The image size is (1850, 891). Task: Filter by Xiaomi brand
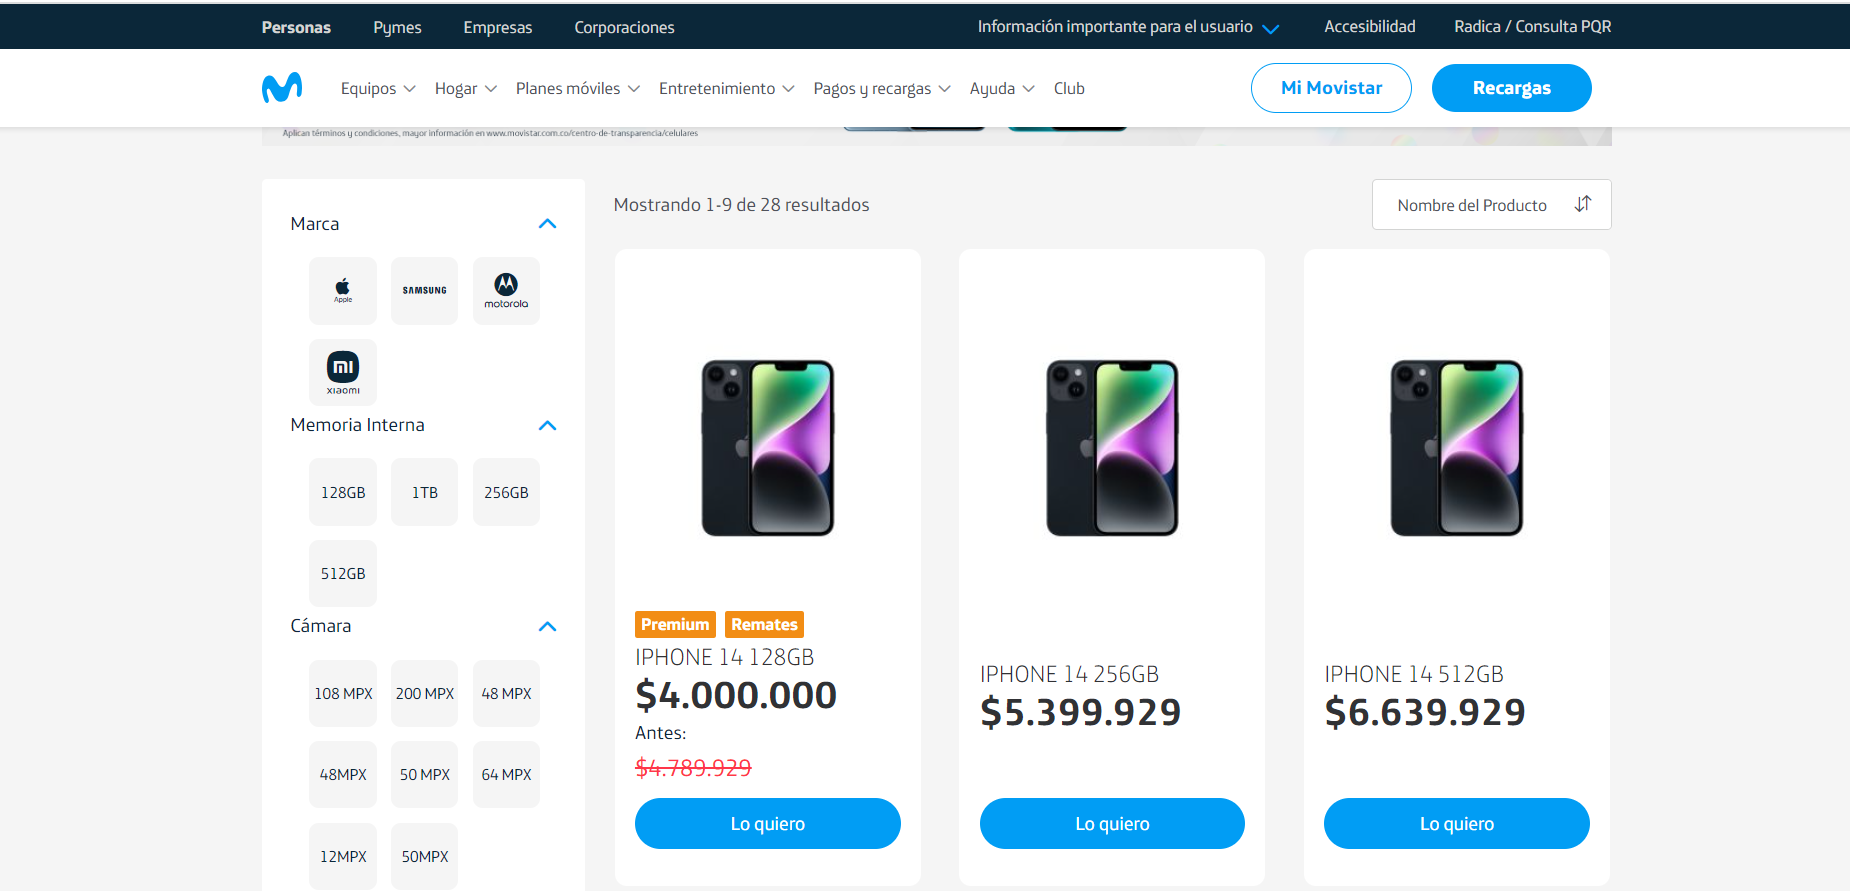pos(343,372)
